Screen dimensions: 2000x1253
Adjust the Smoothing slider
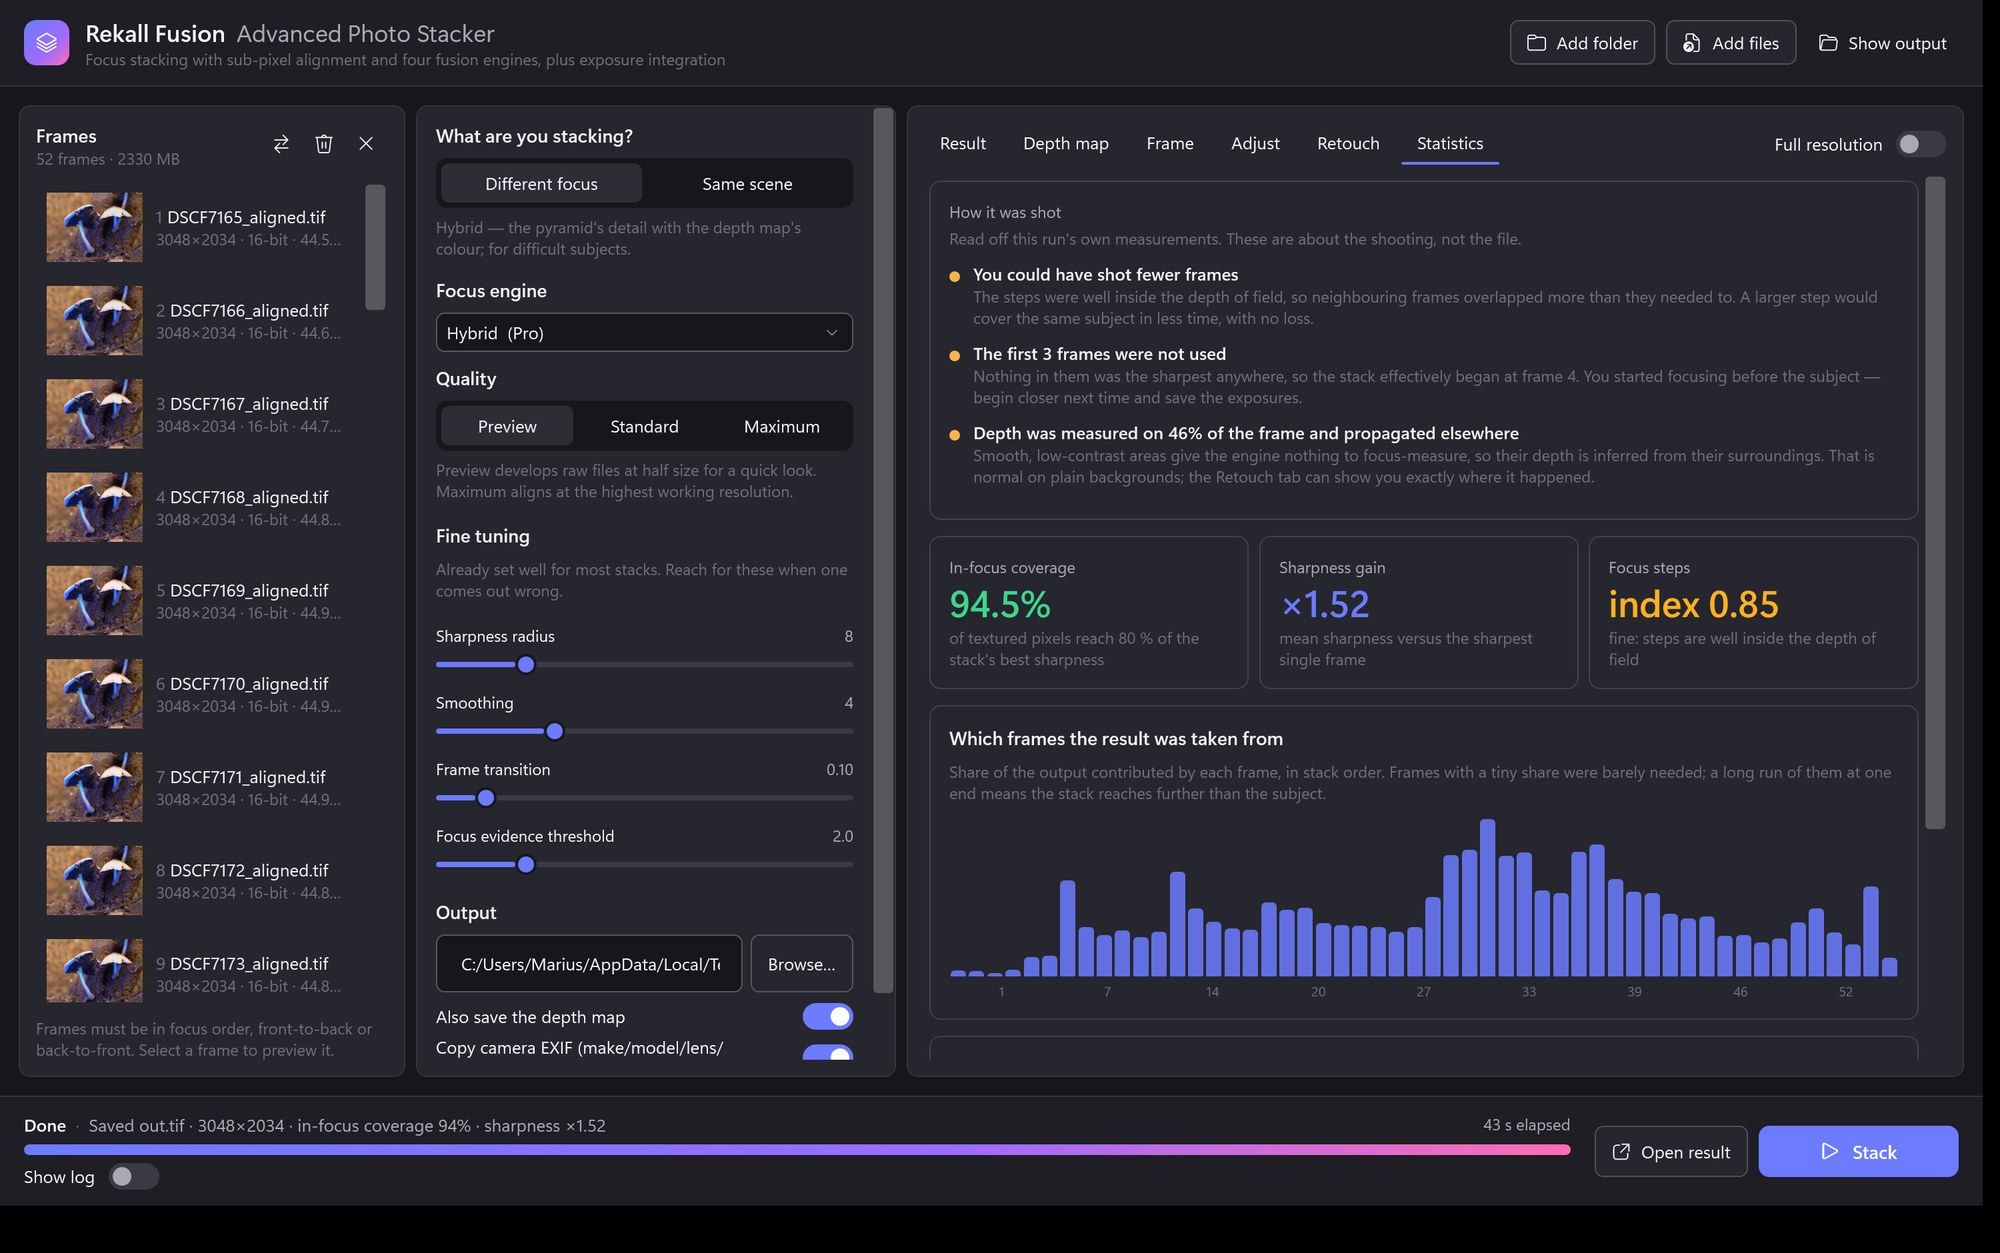coord(644,731)
